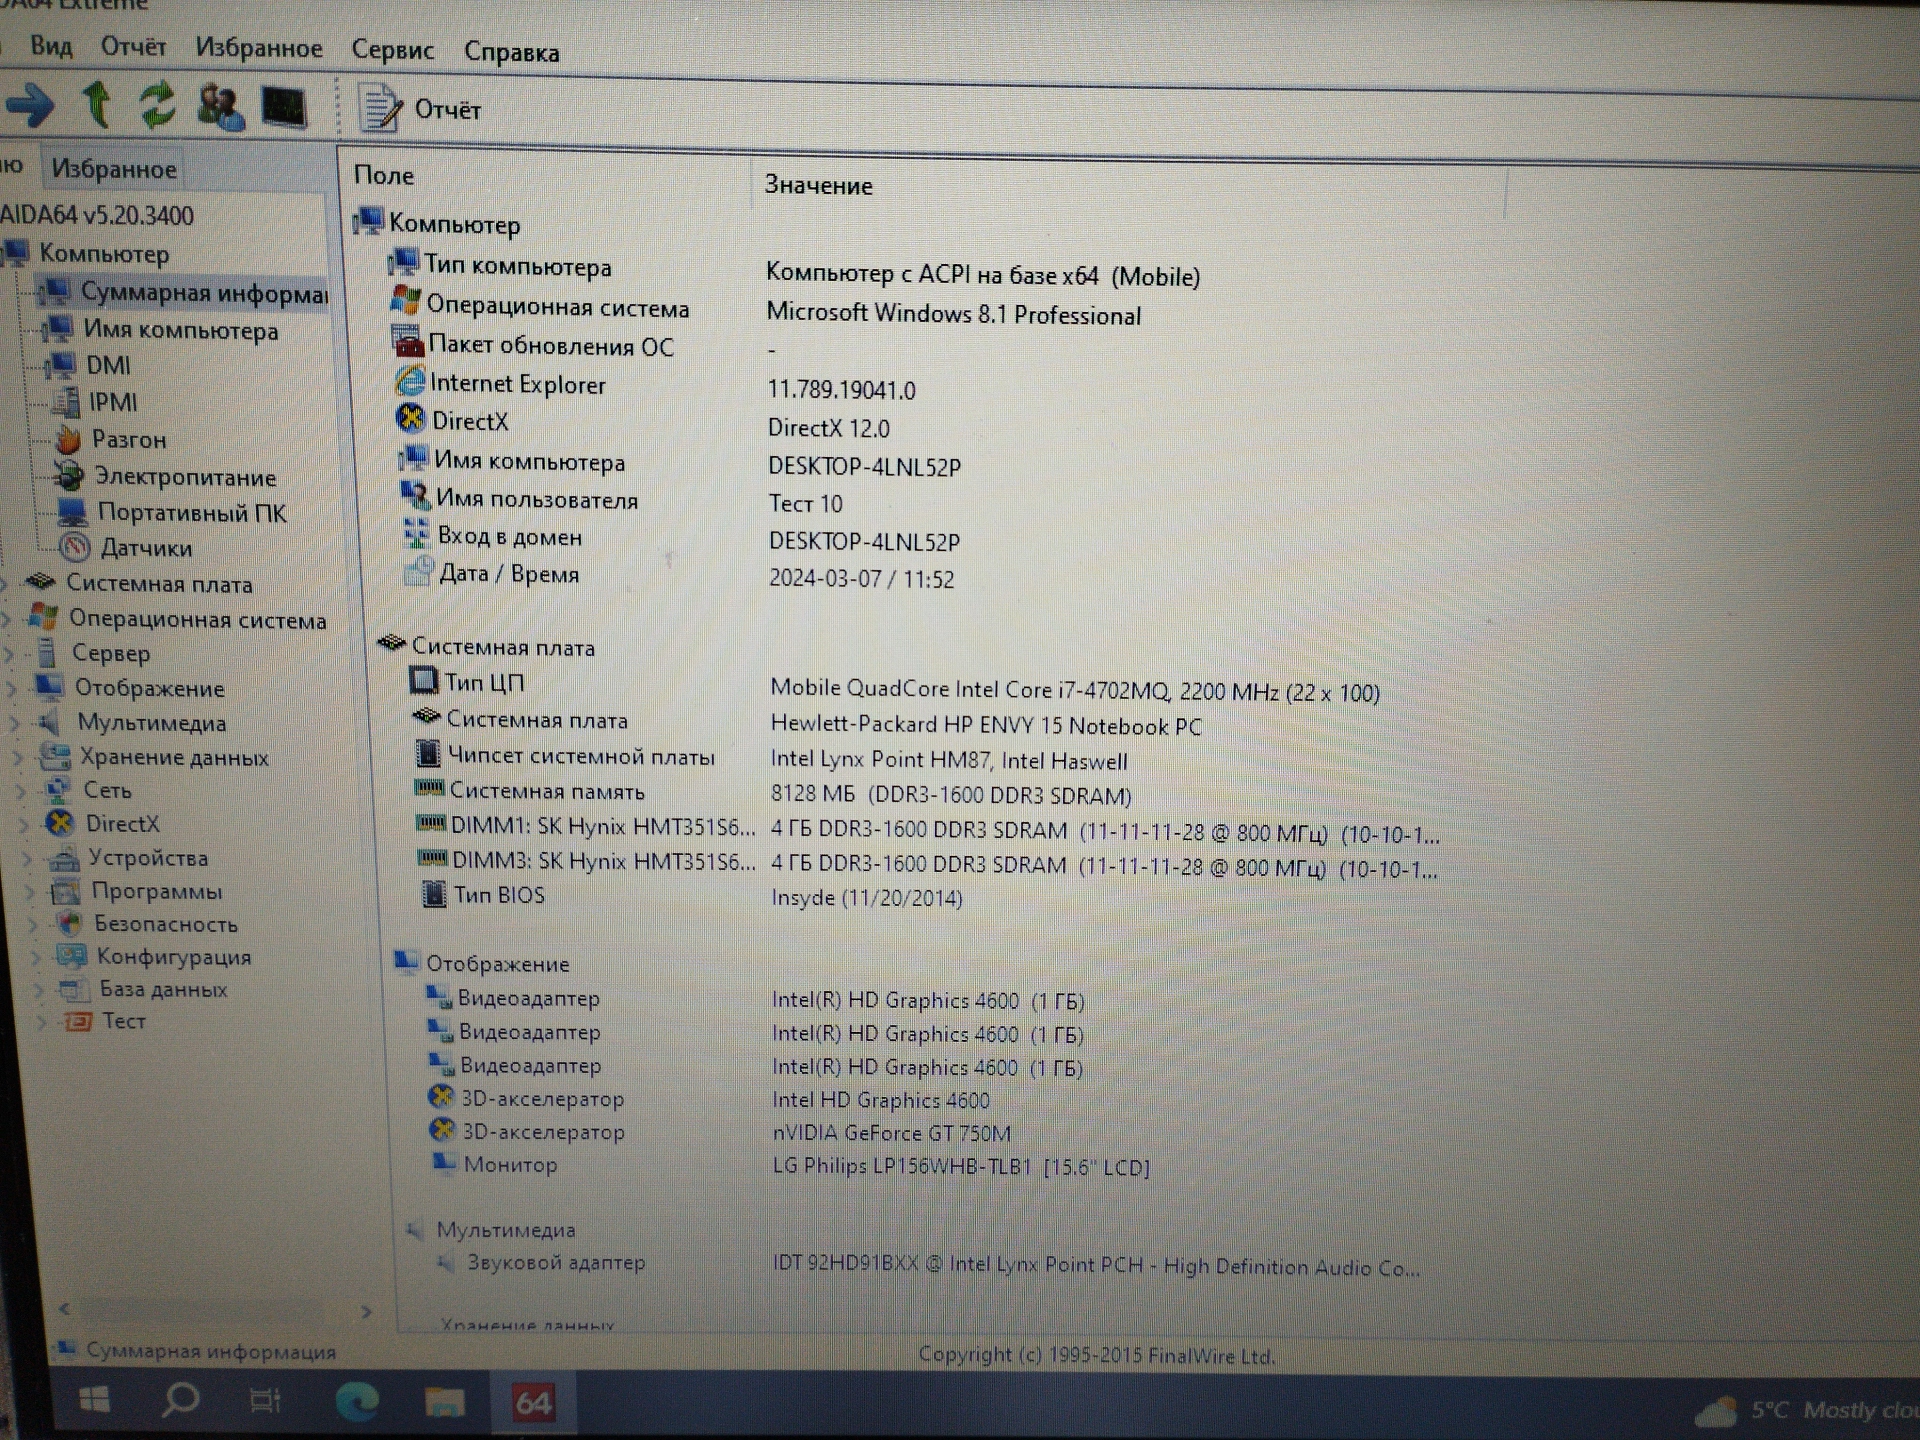Click the Отображение tree icon
Viewport: 1920px width, 1440px height.
click(49, 687)
